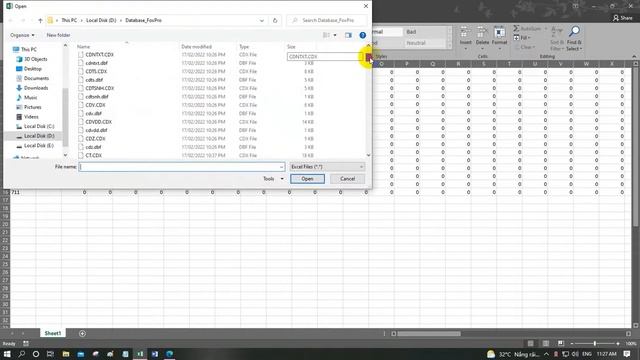The height and width of the screenshot is (360, 640).
Task: Select file CDVDD.CDX
Action: point(98,122)
